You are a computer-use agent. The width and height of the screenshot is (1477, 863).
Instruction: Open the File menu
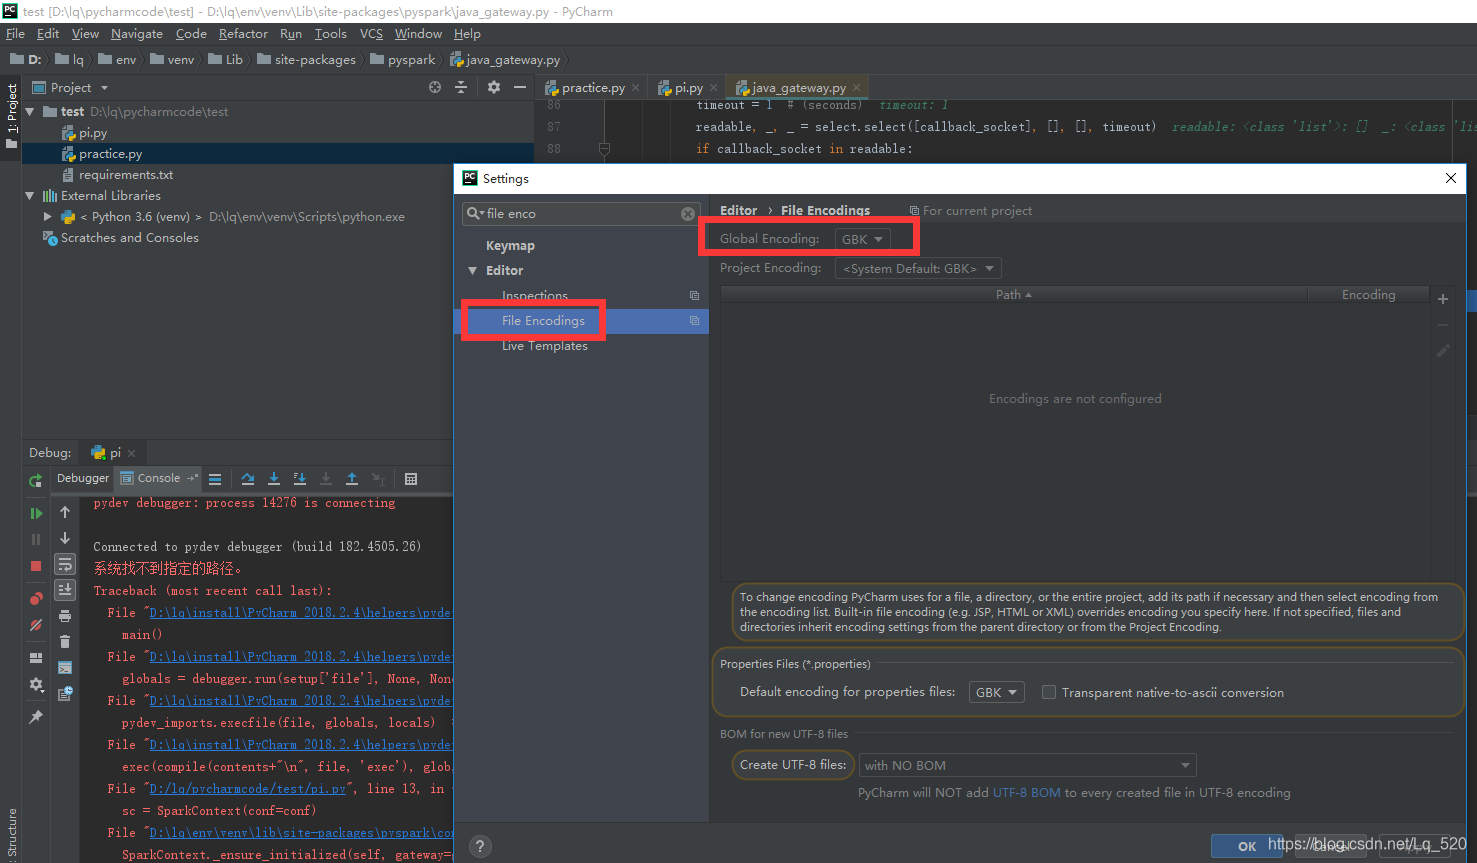[15, 34]
